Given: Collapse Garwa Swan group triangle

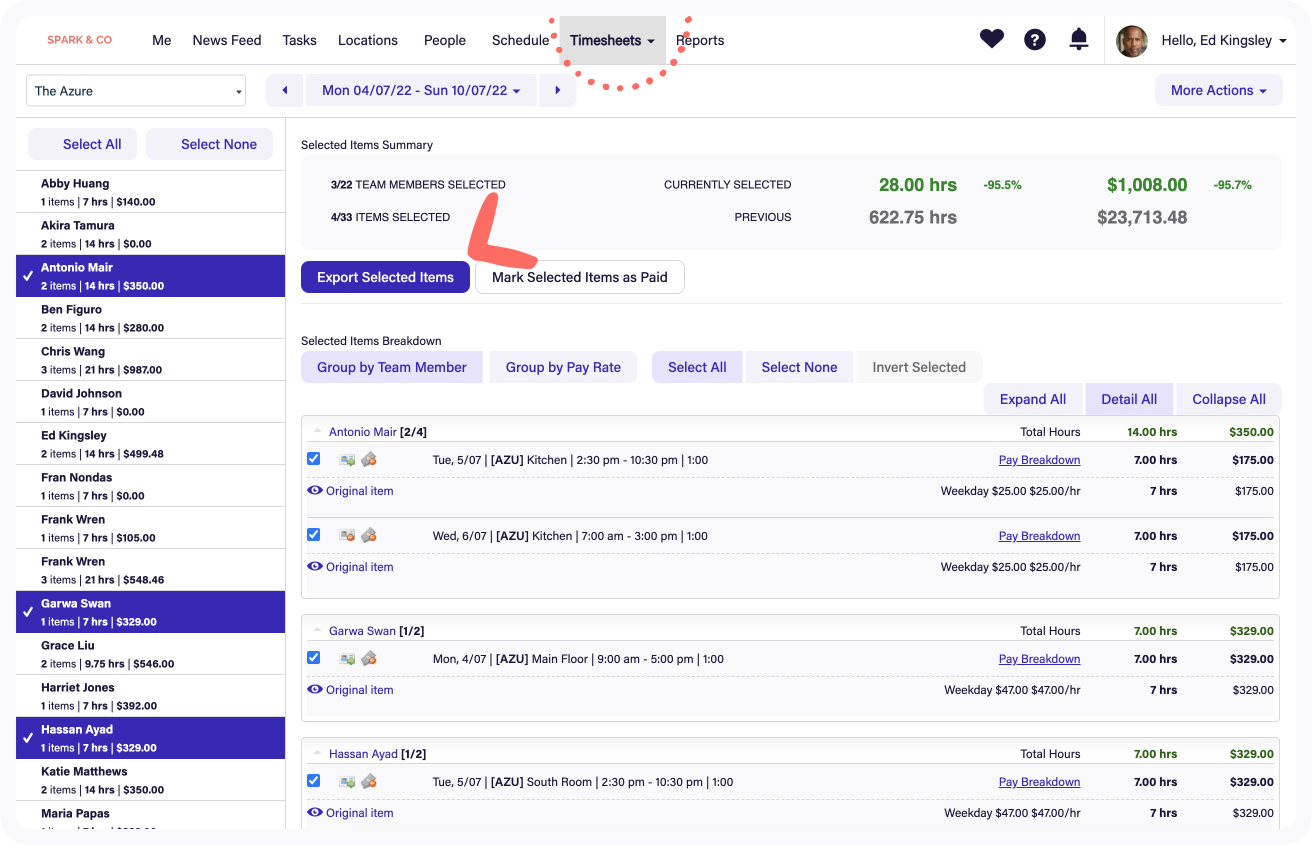Looking at the screenshot, I should pos(318,631).
